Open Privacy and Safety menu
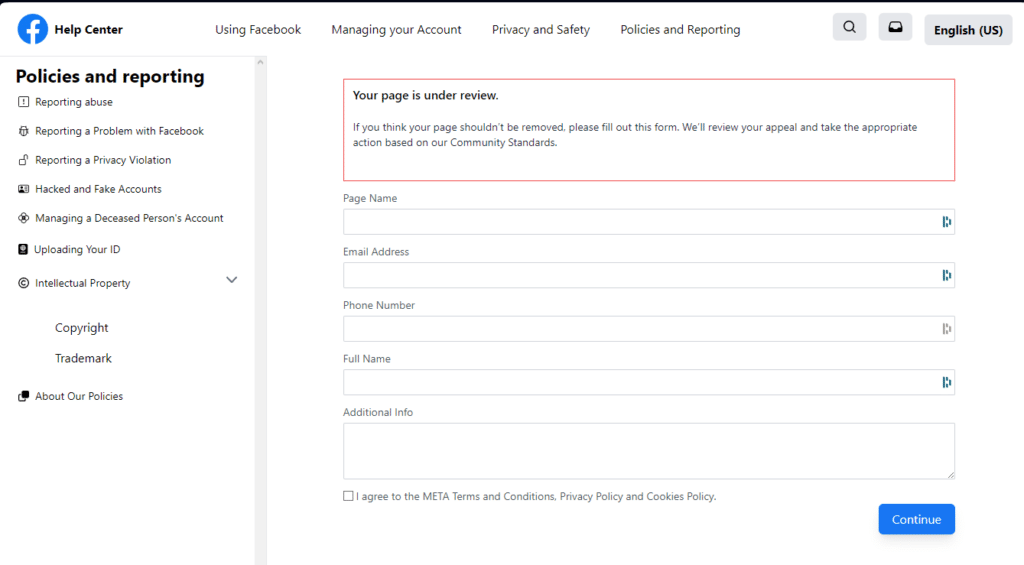Screen dimensions: 1024x565 pyautogui.click(x=541, y=29)
